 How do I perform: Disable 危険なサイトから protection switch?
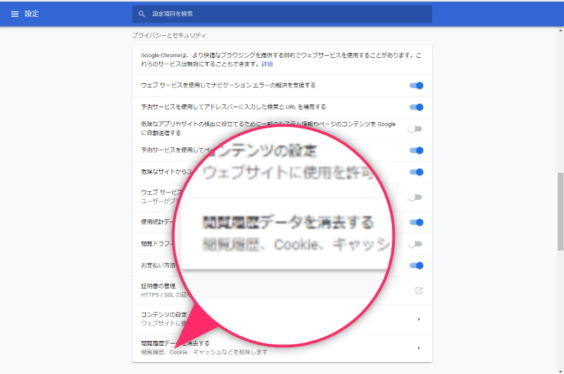click(416, 172)
